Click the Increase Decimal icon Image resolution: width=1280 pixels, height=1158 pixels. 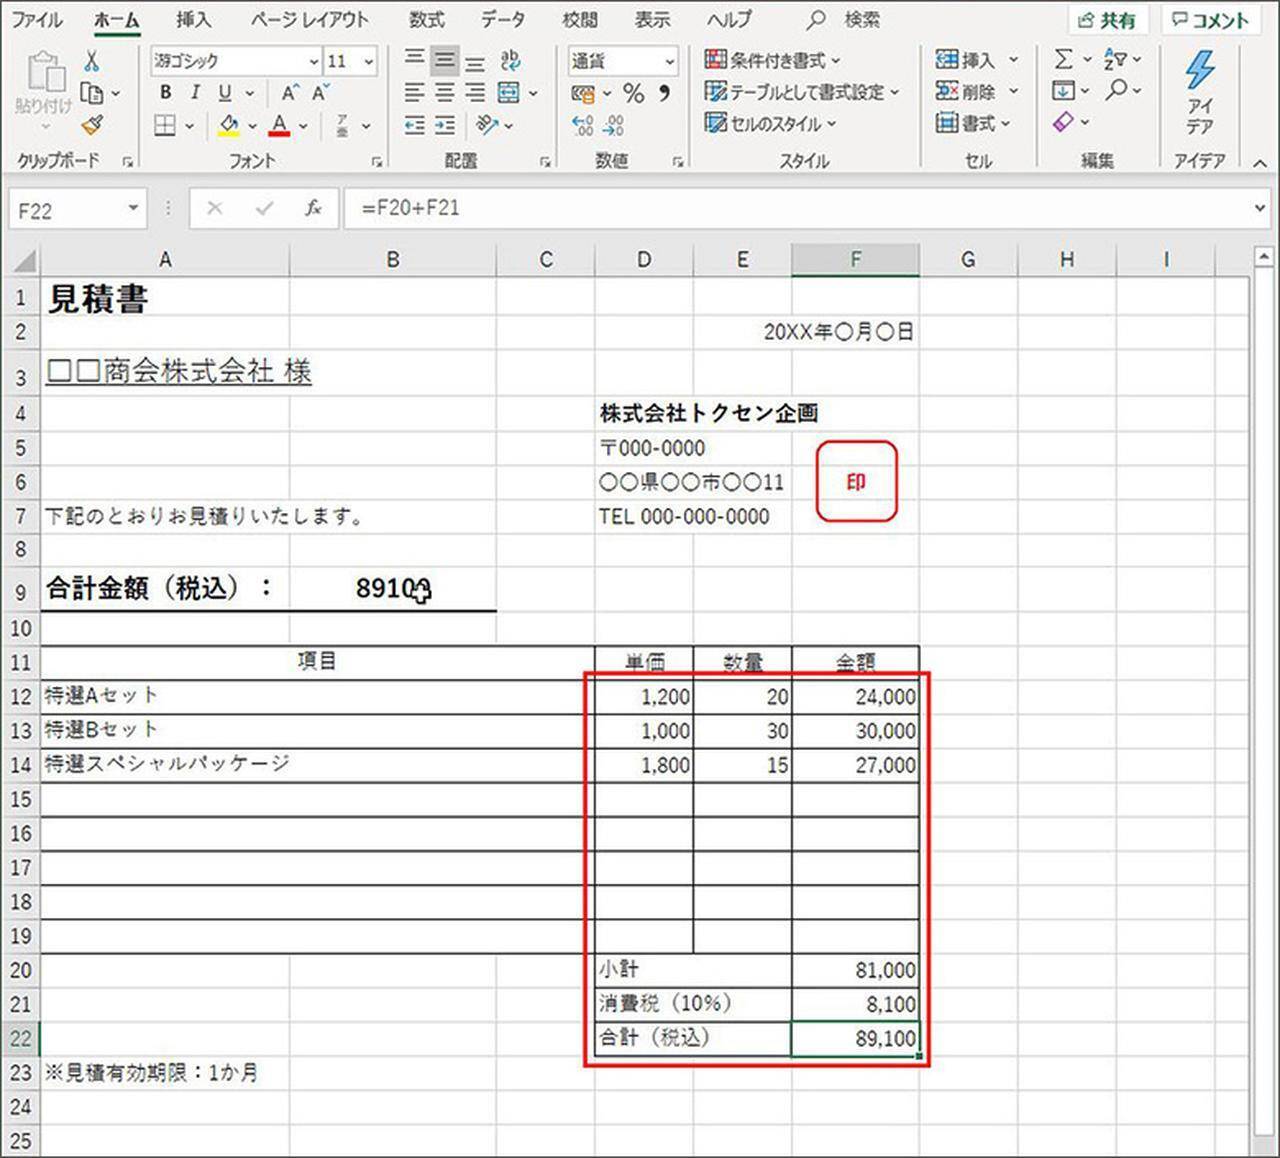coord(583,126)
